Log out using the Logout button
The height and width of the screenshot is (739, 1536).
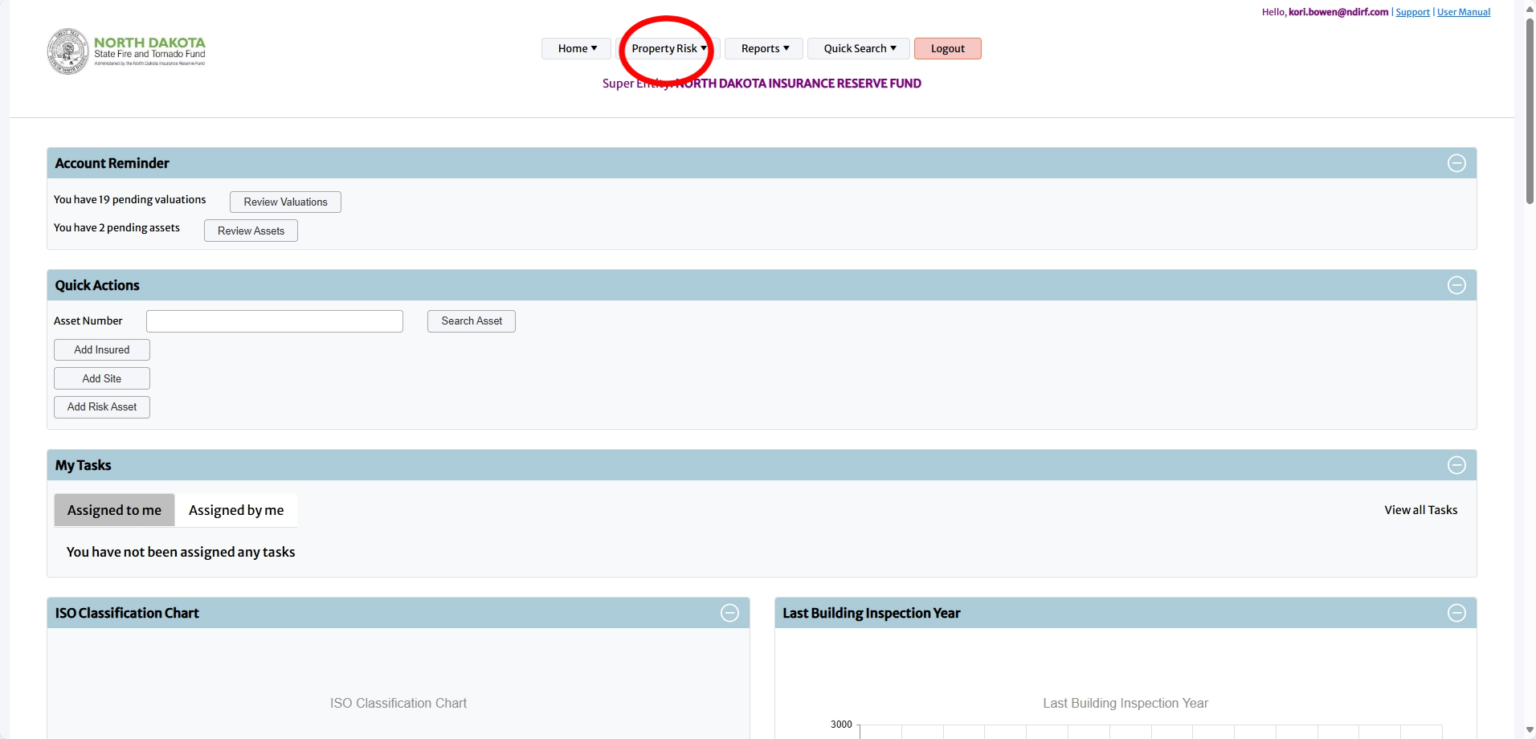[947, 48]
